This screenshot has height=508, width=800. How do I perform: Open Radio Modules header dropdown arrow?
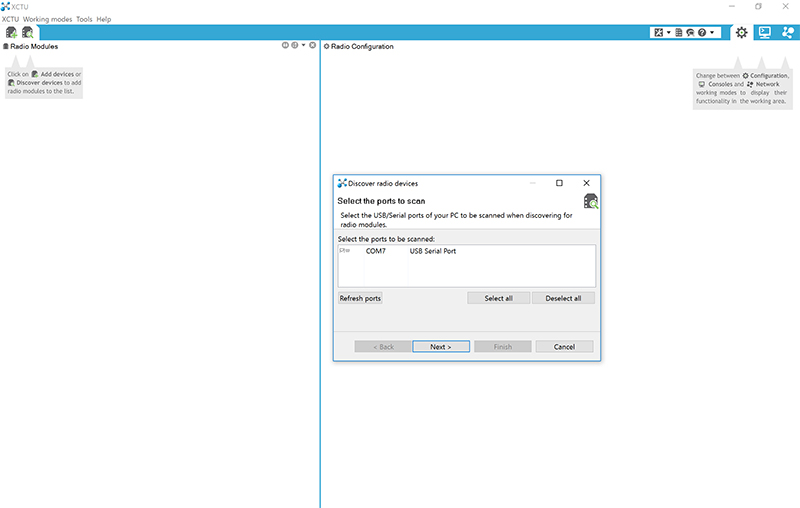pos(304,45)
